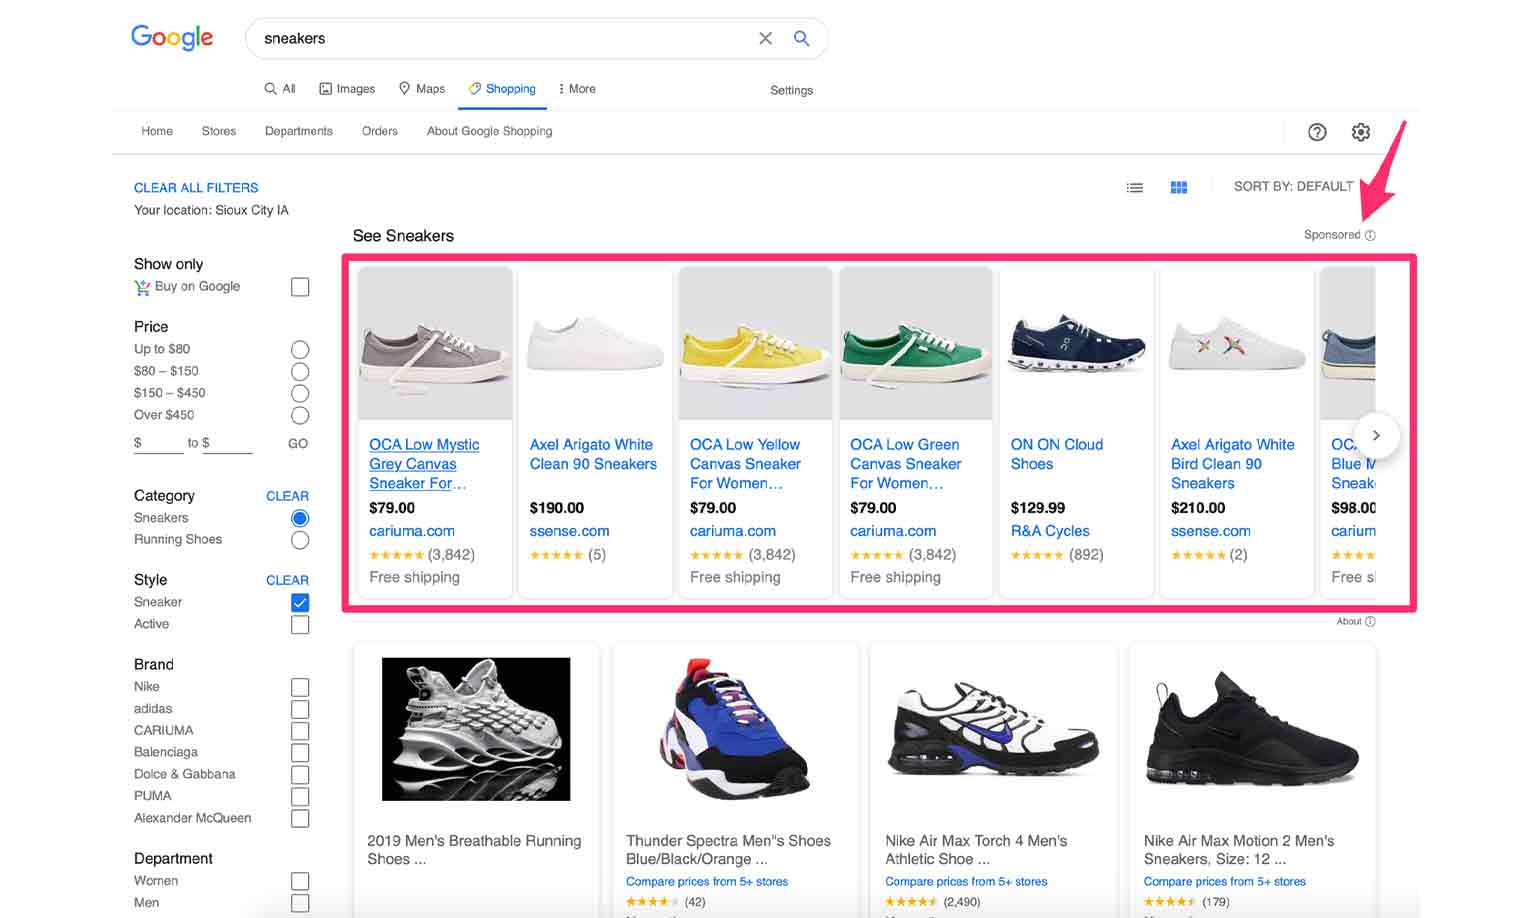Clear the search box with X icon

pyautogui.click(x=765, y=38)
